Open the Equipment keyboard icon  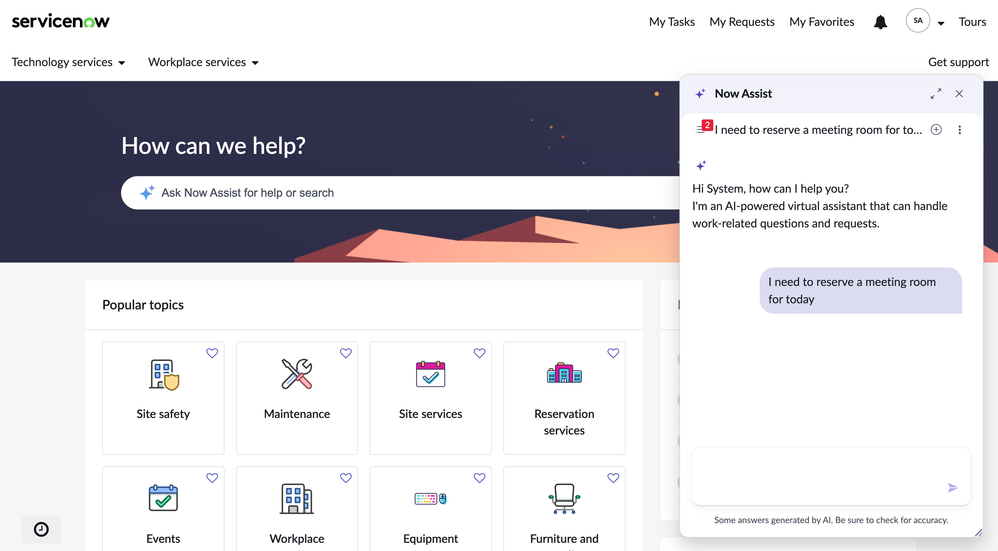coord(430,499)
